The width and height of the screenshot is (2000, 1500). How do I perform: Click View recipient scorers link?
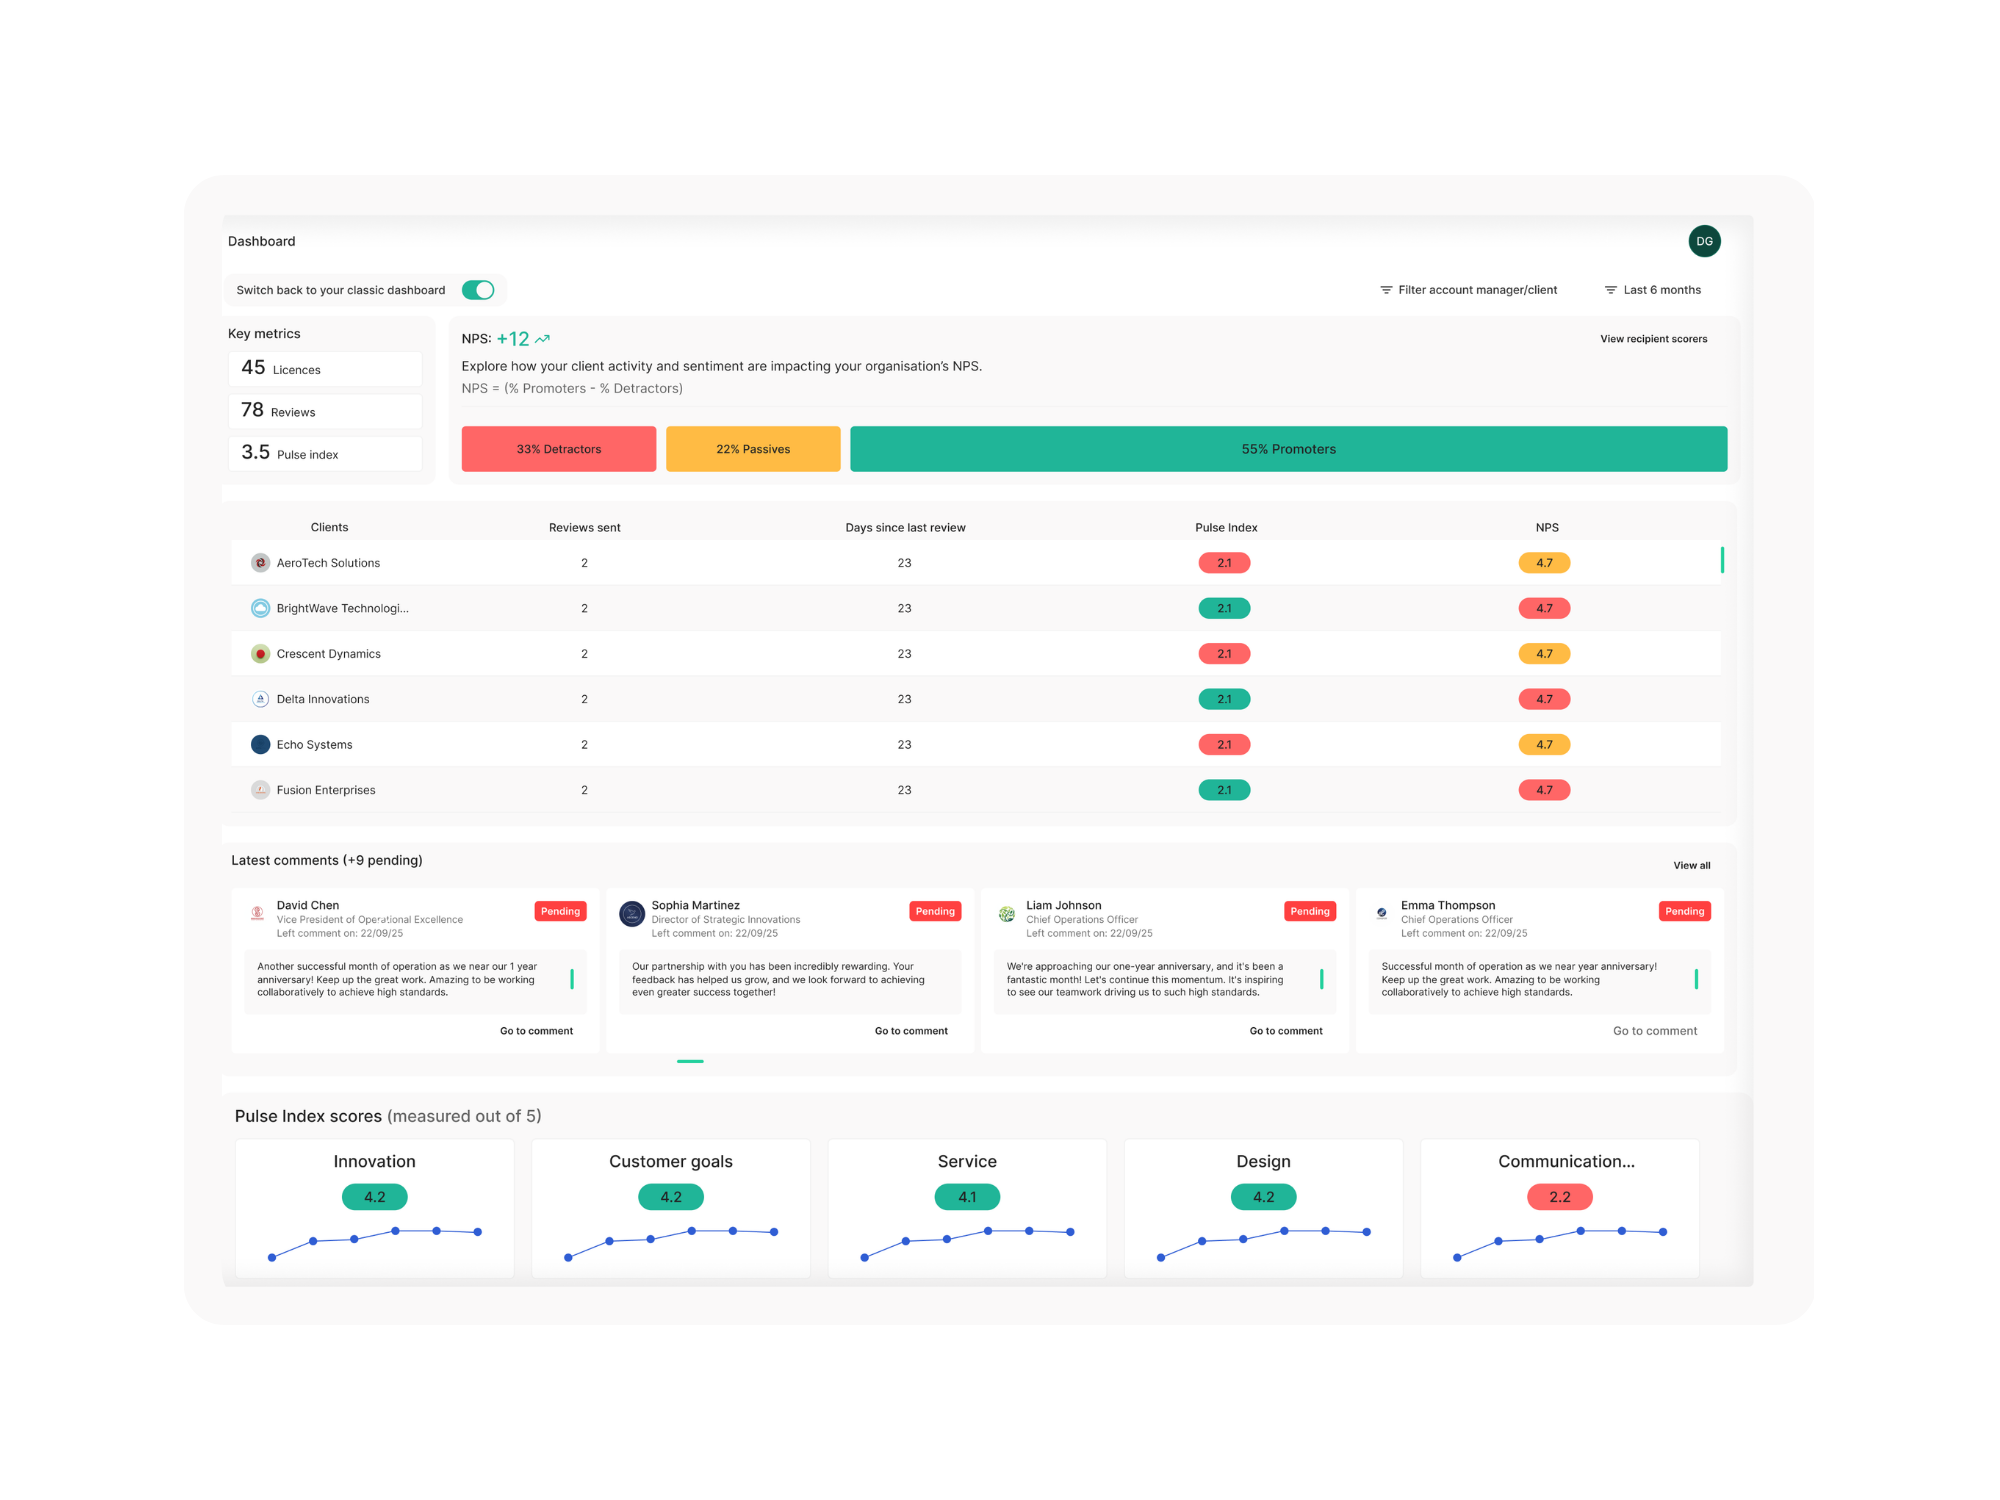point(1653,339)
